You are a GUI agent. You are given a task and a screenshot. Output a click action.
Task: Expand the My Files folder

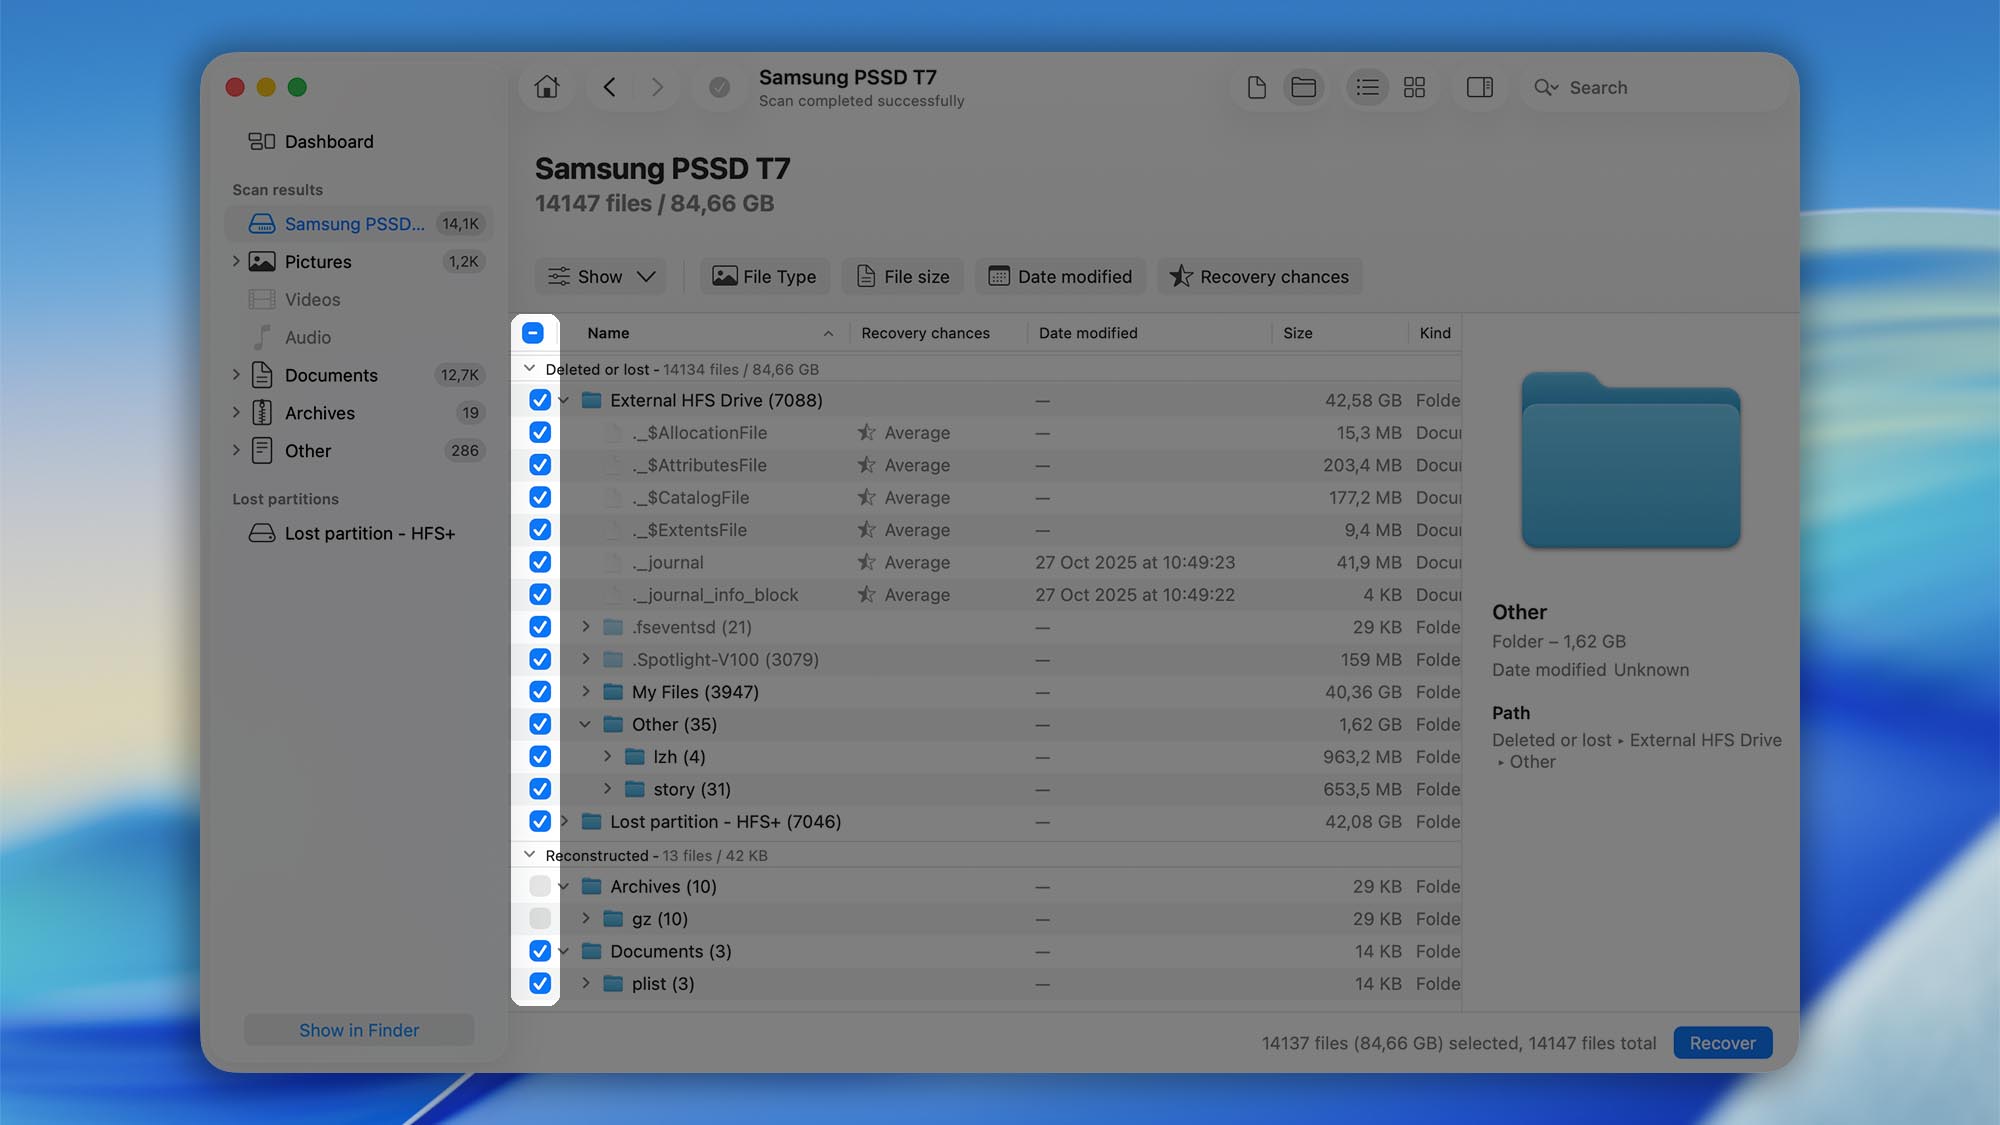click(x=585, y=691)
